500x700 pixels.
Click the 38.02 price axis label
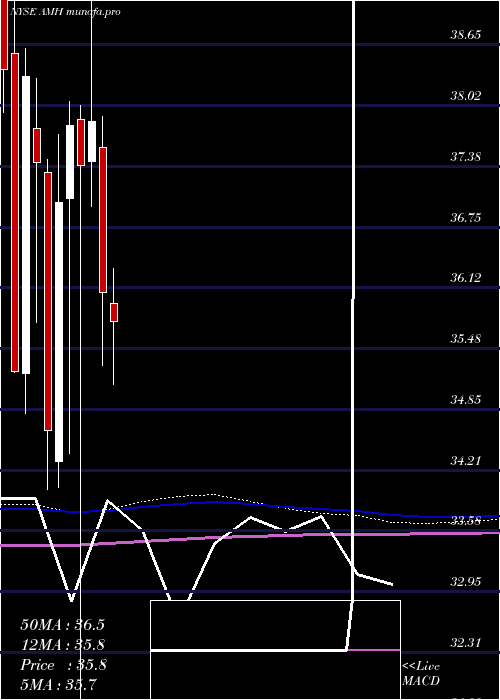coord(466,96)
